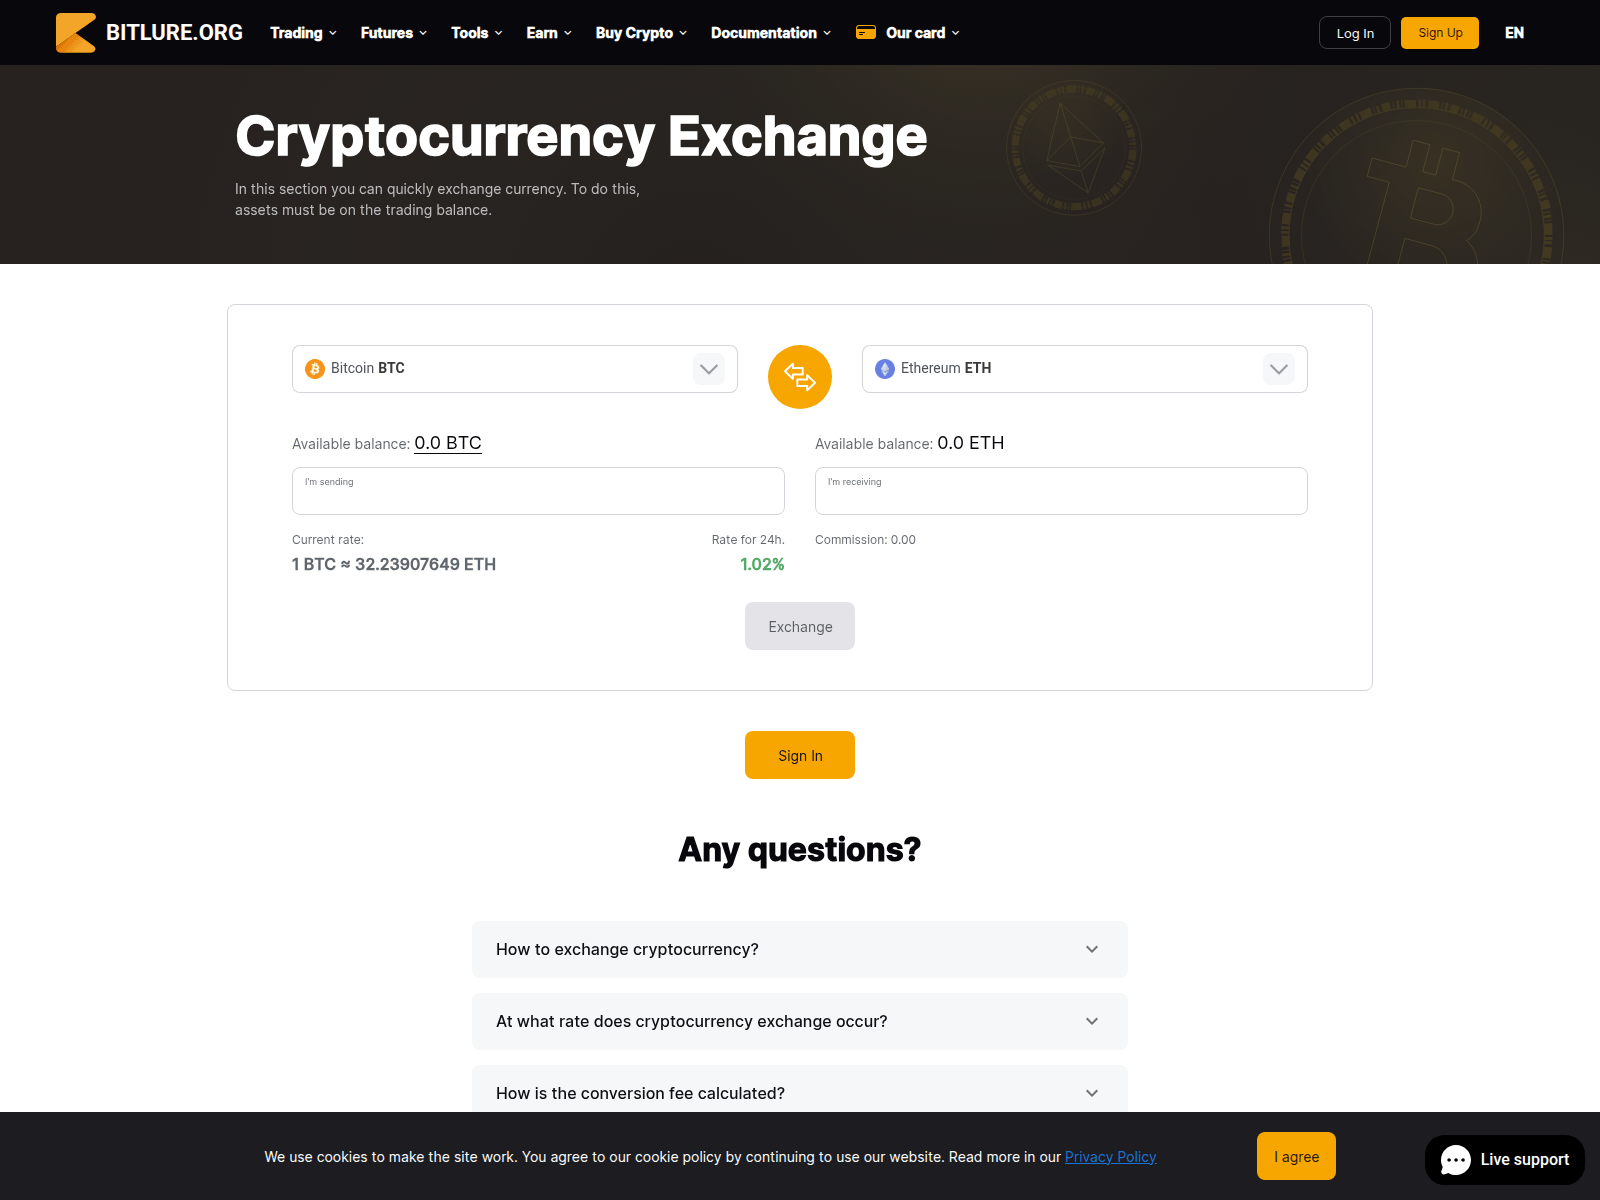
Task: Click the available 0.0 BTC balance
Action: pos(448,443)
